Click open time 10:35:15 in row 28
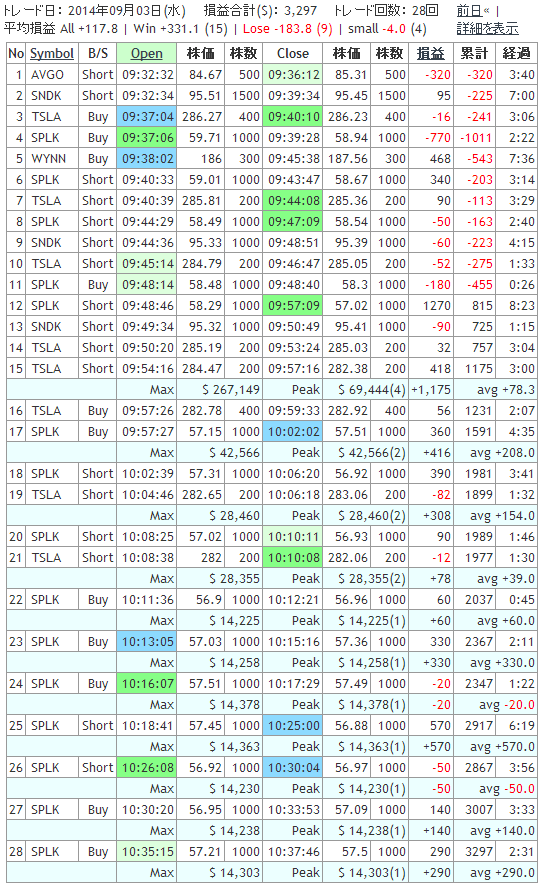This screenshot has height=887, width=543. coord(146,851)
